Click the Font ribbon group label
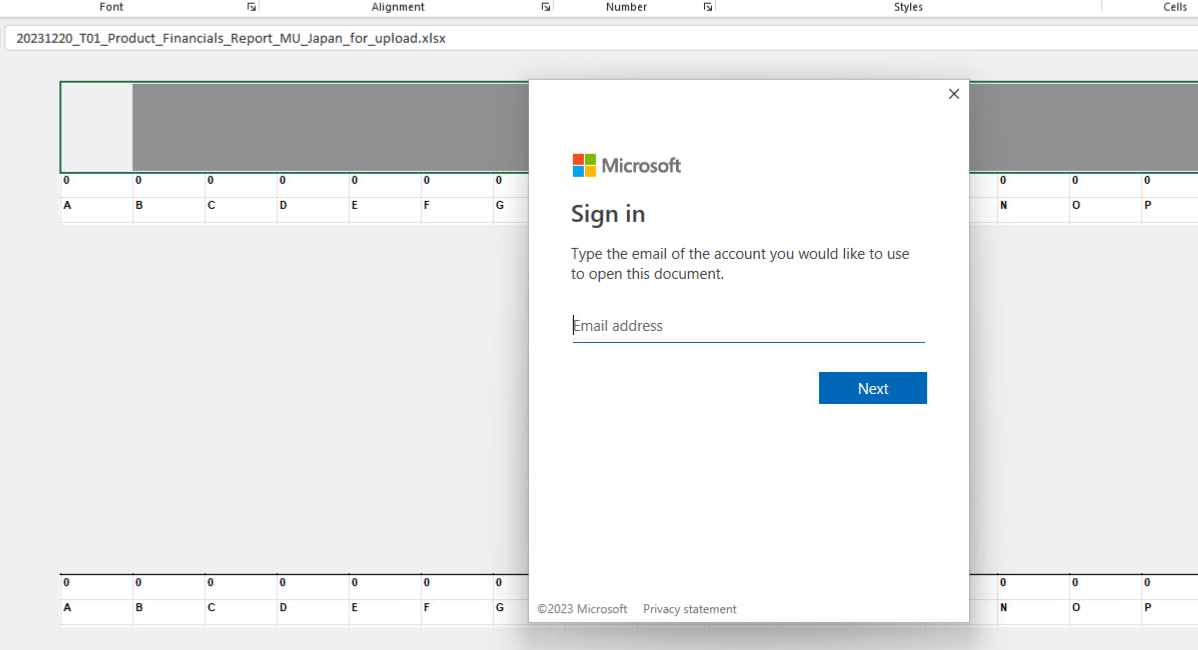 (112, 7)
